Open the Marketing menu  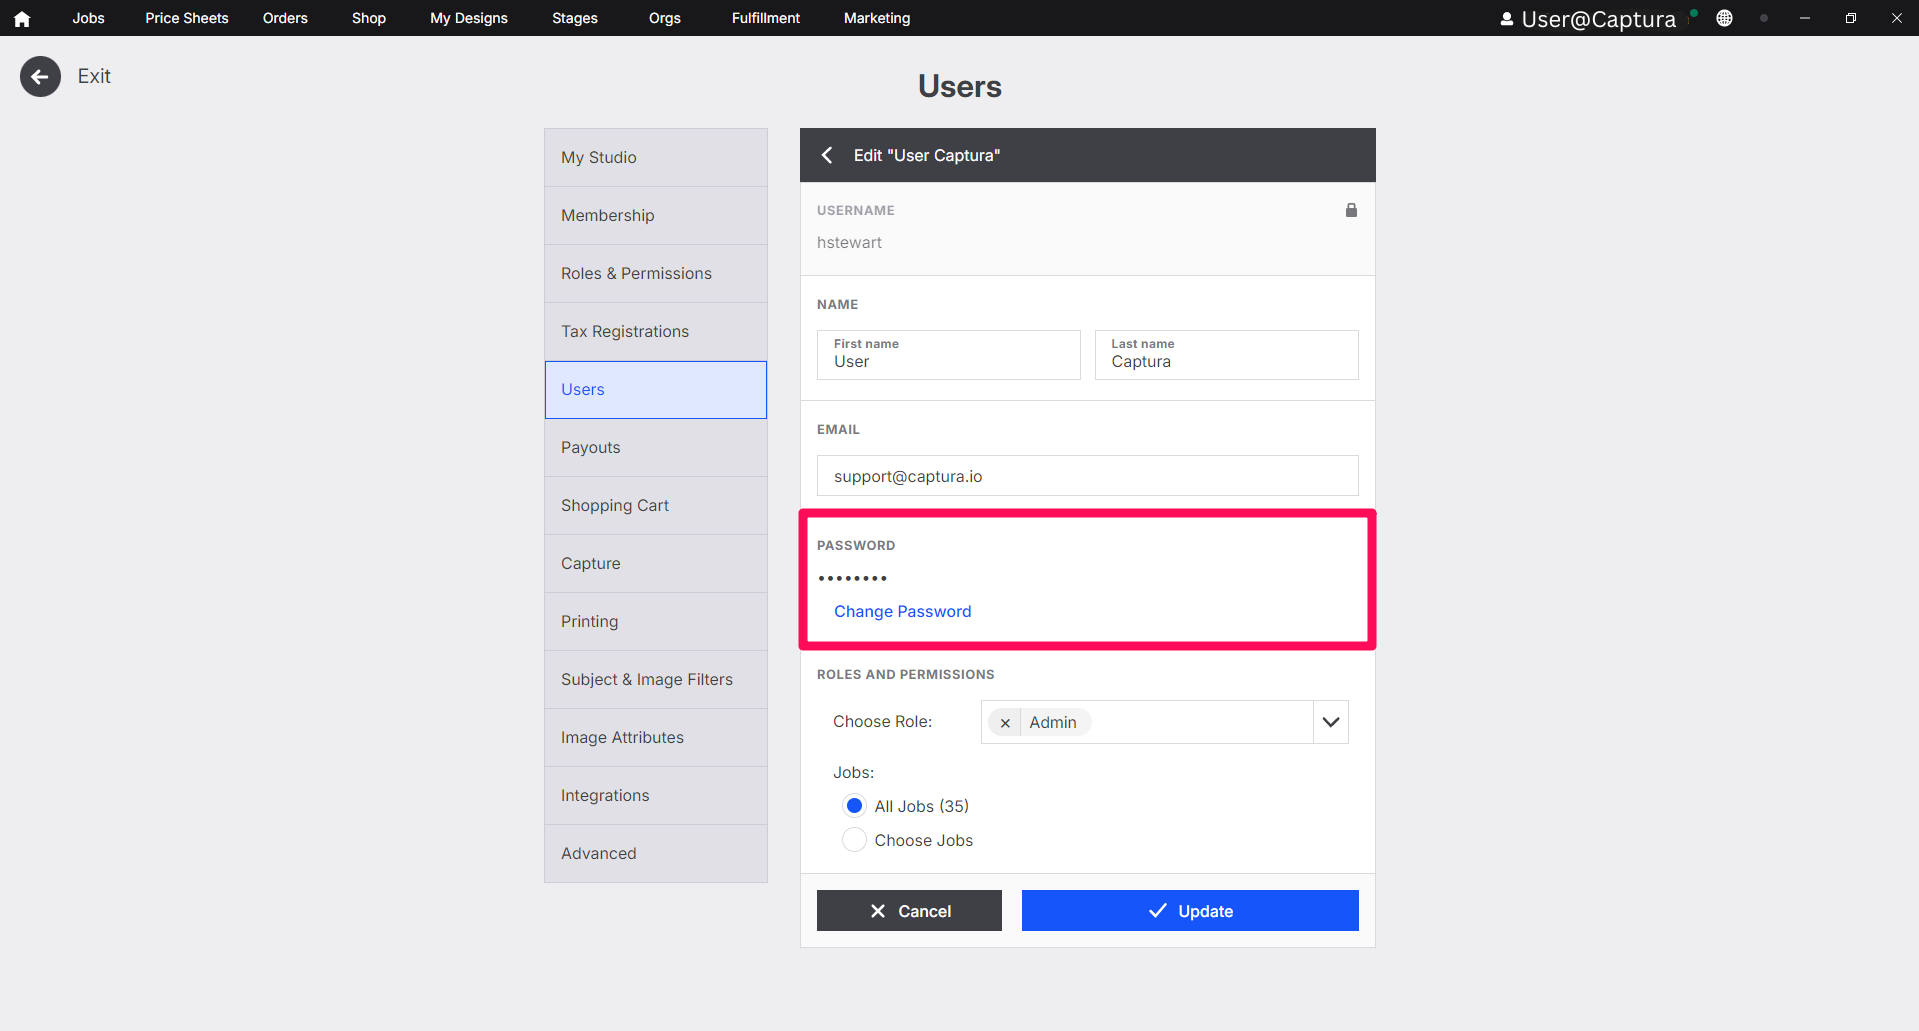tap(876, 17)
